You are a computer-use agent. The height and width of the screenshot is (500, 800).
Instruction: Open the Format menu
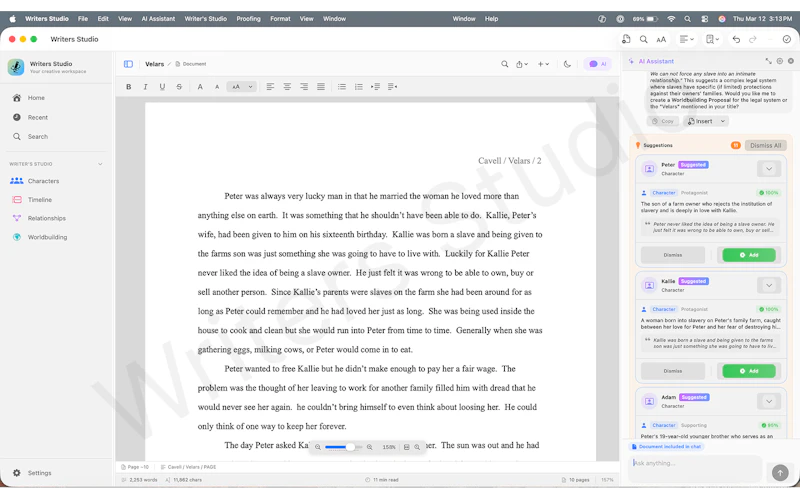pos(280,19)
